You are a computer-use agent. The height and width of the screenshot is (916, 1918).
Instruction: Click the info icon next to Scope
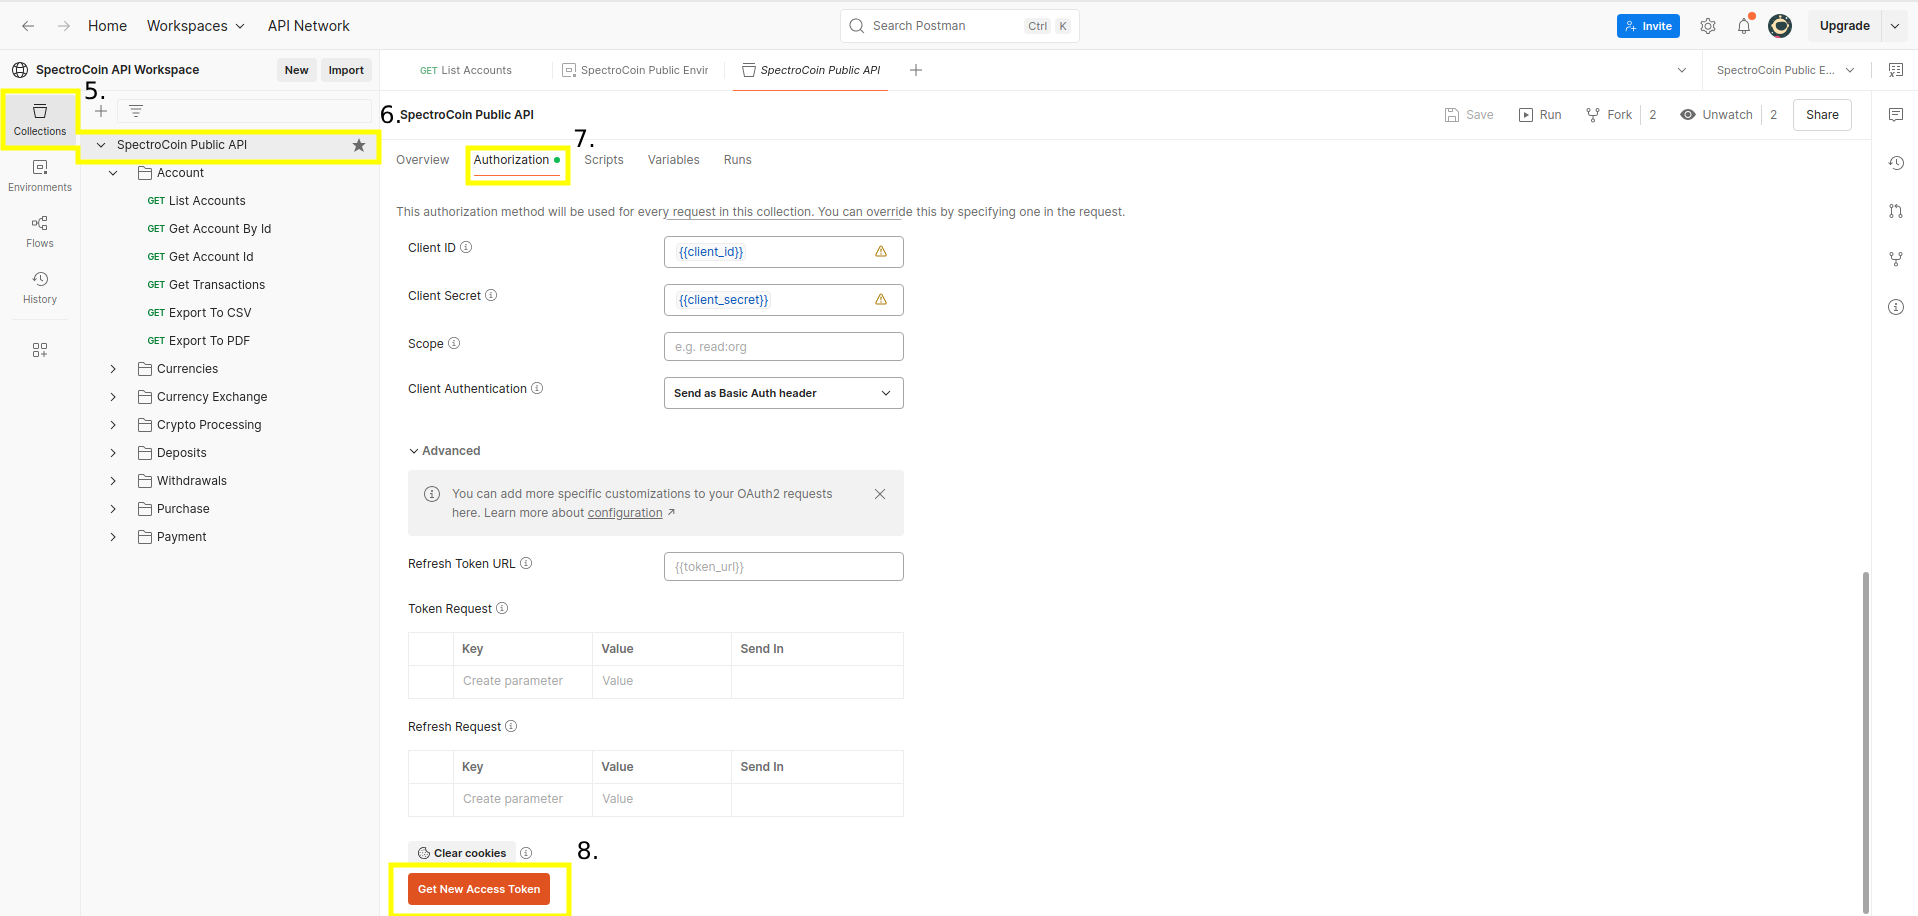tap(454, 344)
